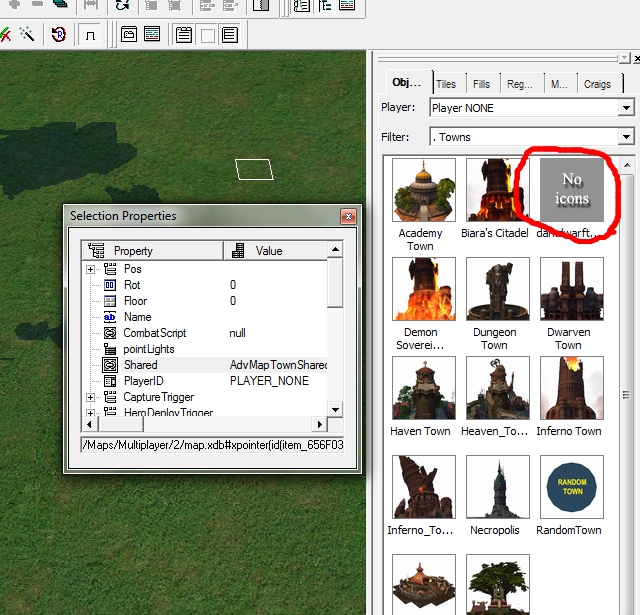Select the RandomTown thumbnail
The height and width of the screenshot is (615, 640).
pyautogui.click(x=571, y=487)
